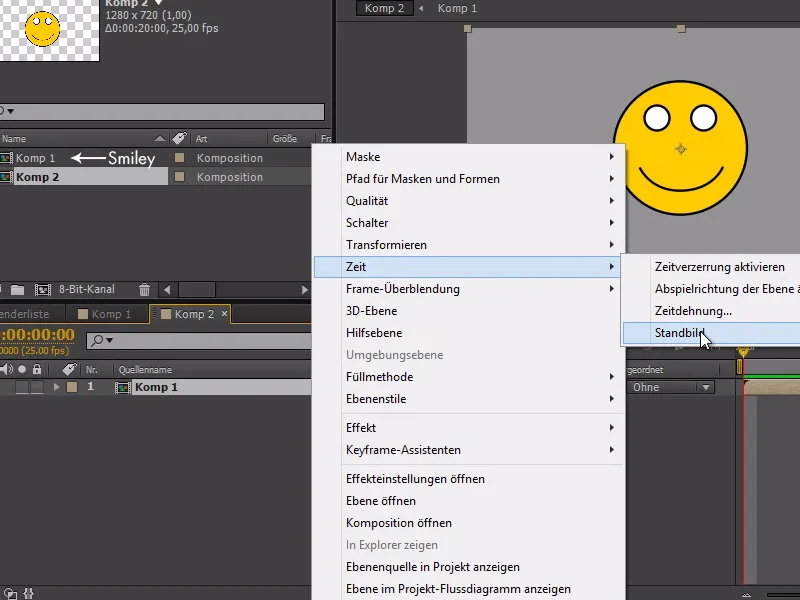Open the parent 'Ohne' dropdown
Viewport: 800px width, 600px height.
click(670, 387)
